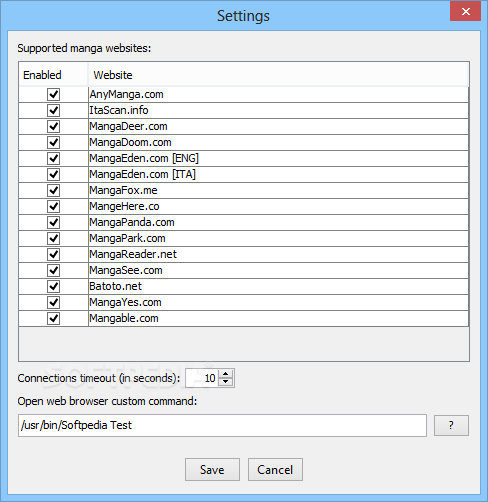Decrease connections timeout with down arrow
The image size is (488, 502).
(x=226, y=382)
